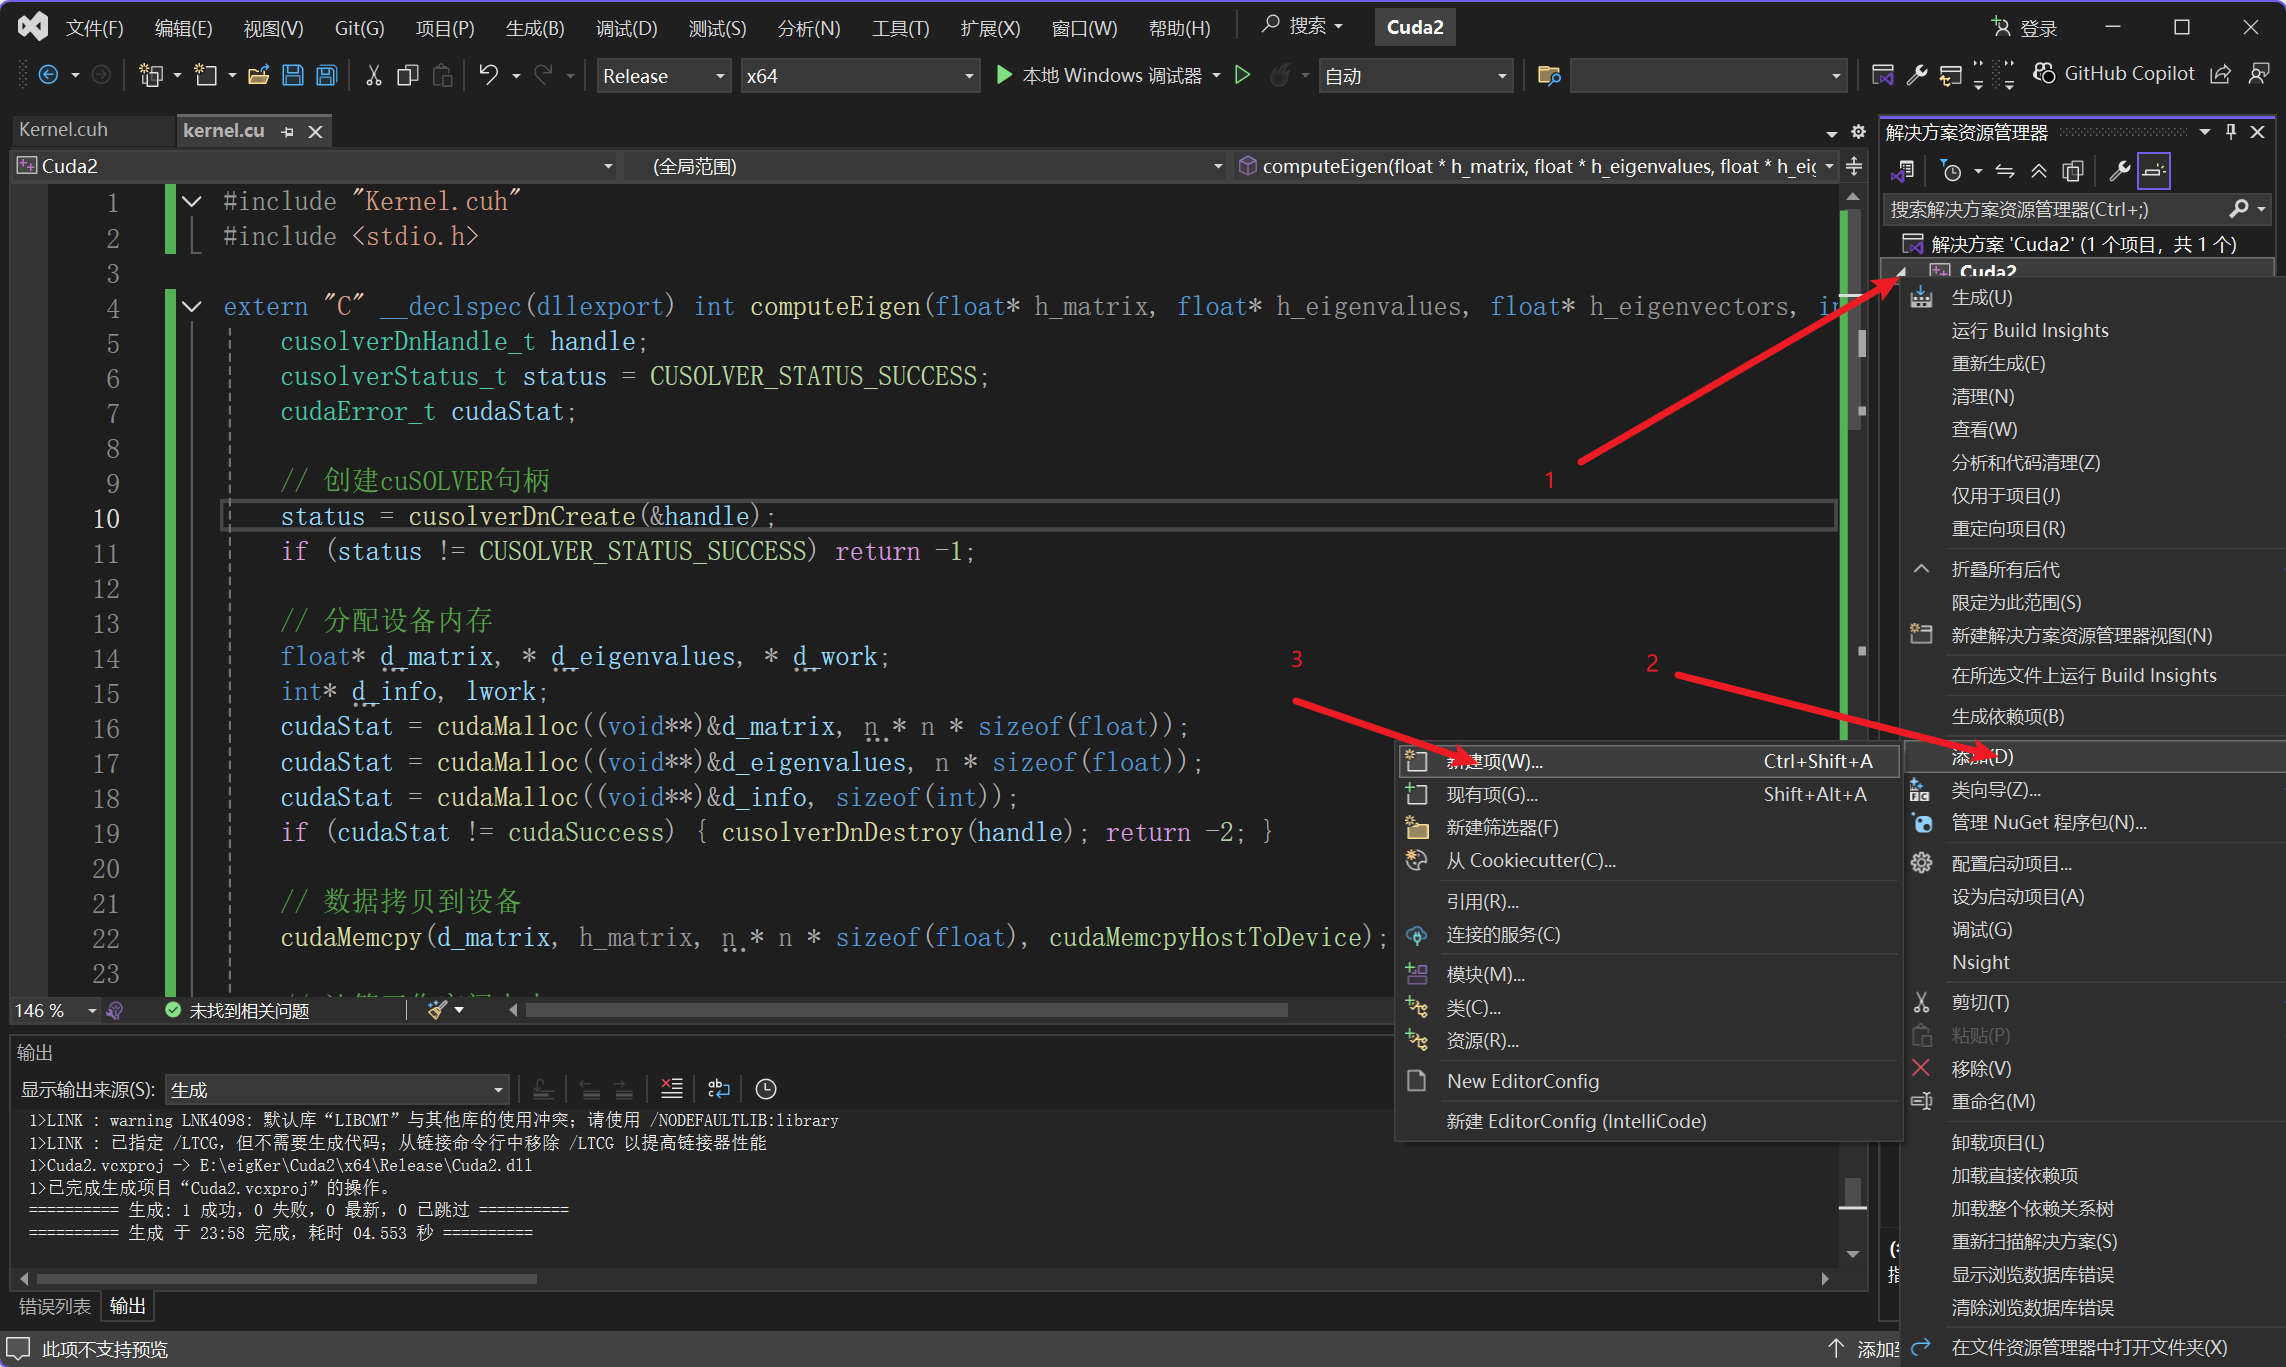2286x1367 pixels.
Task: Collapse the extern computeEigen function block
Action: point(192,306)
